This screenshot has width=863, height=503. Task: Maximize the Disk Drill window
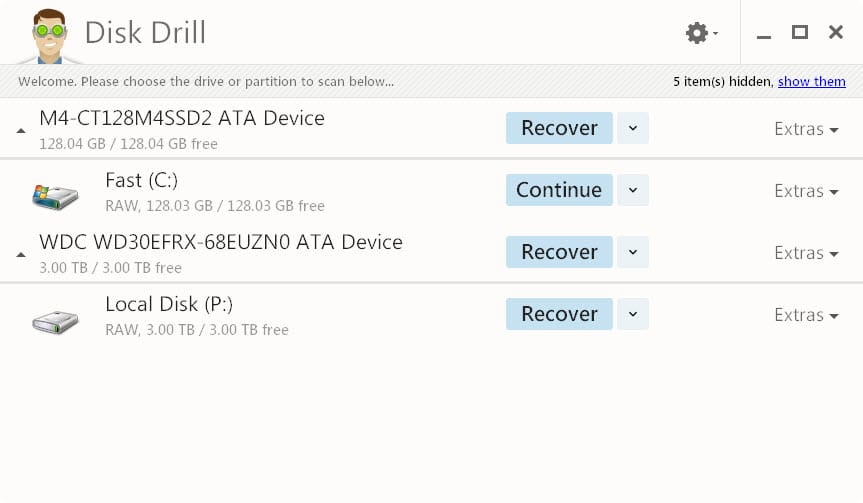coord(800,32)
